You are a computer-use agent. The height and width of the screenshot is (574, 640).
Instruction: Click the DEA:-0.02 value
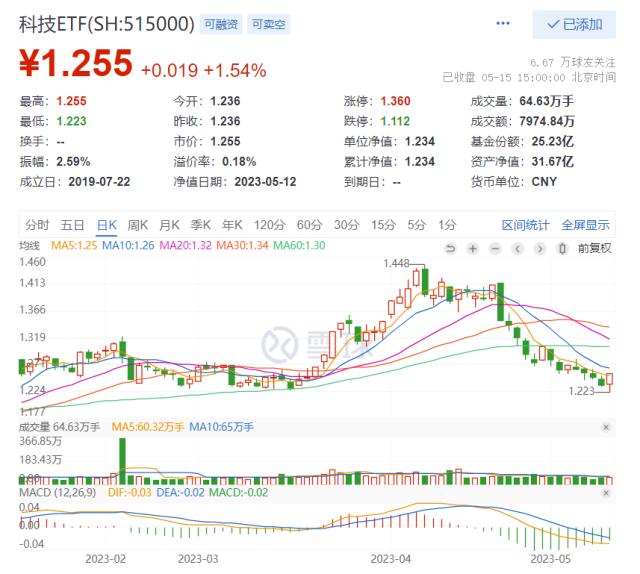point(180,492)
